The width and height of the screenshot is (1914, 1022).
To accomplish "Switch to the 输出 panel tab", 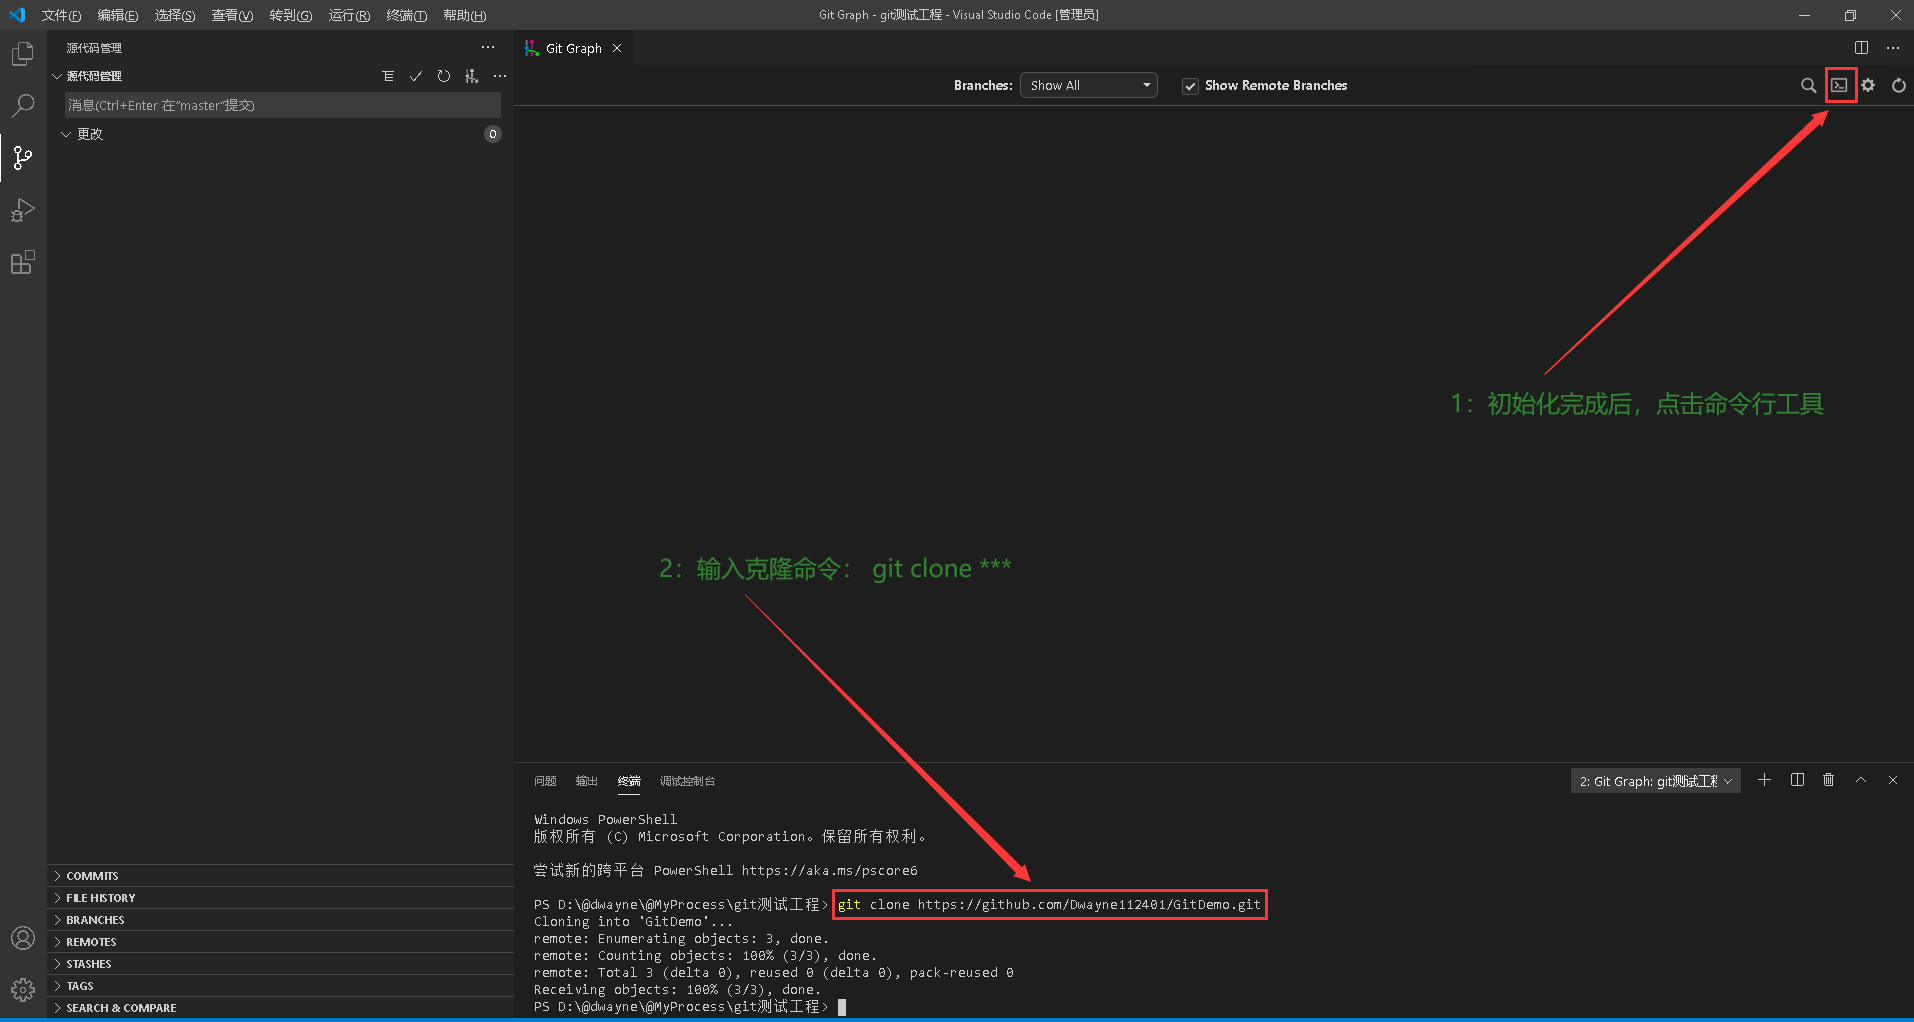I will coord(587,781).
